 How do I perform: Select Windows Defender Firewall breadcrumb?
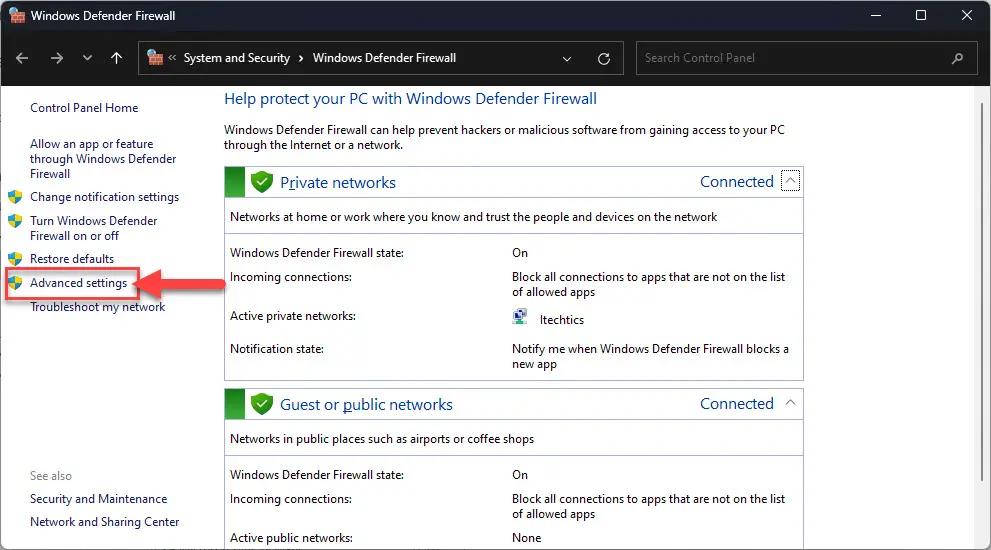click(x=384, y=58)
